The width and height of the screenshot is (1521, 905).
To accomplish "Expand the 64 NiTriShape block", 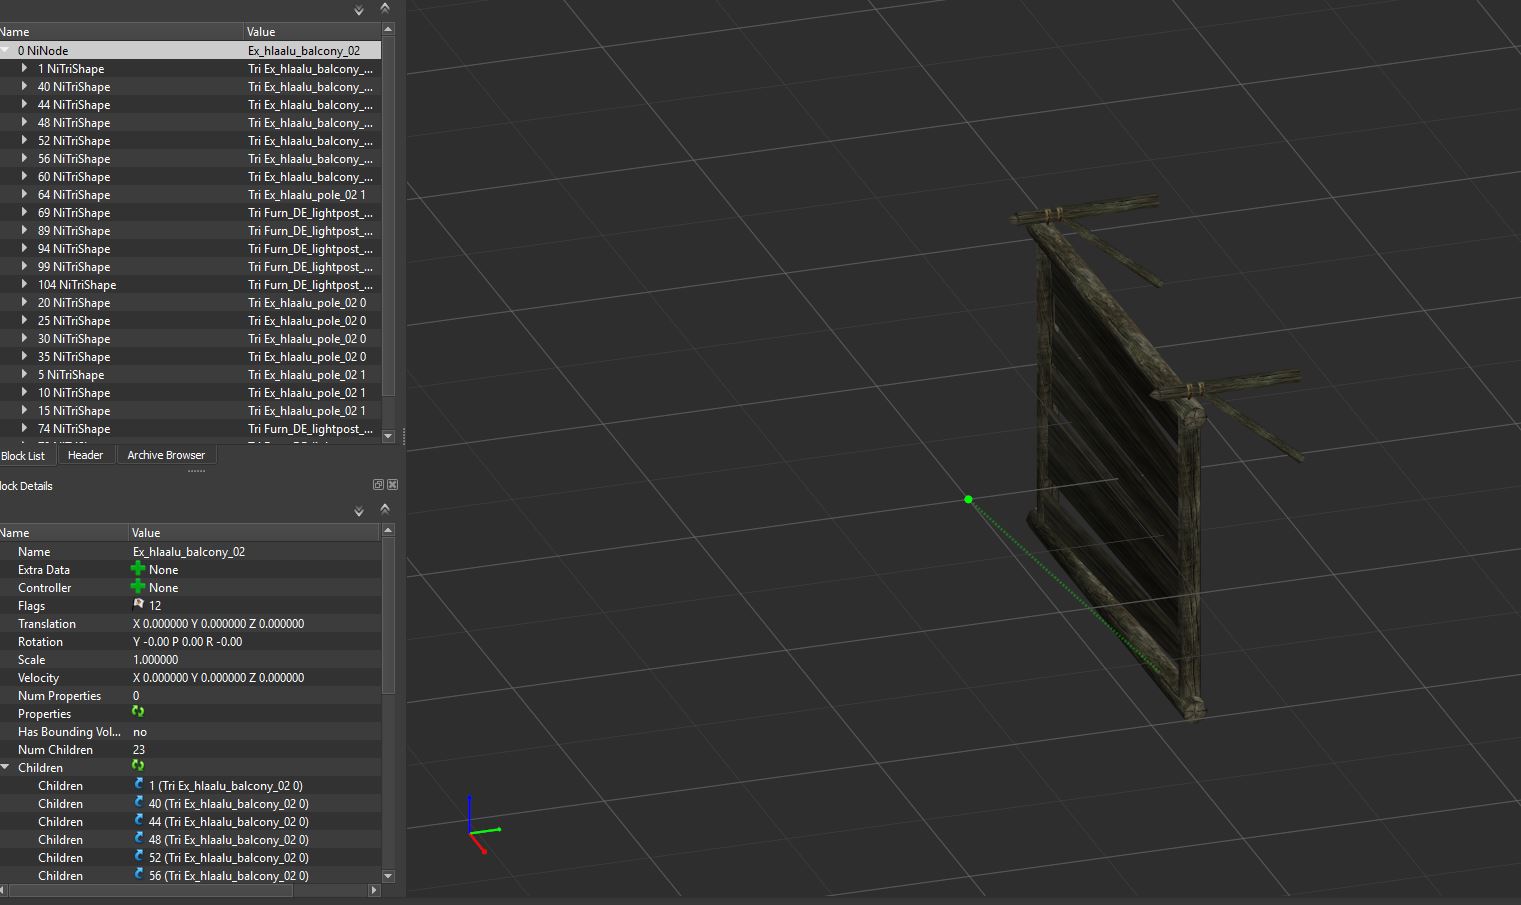I will click(25, 195).
